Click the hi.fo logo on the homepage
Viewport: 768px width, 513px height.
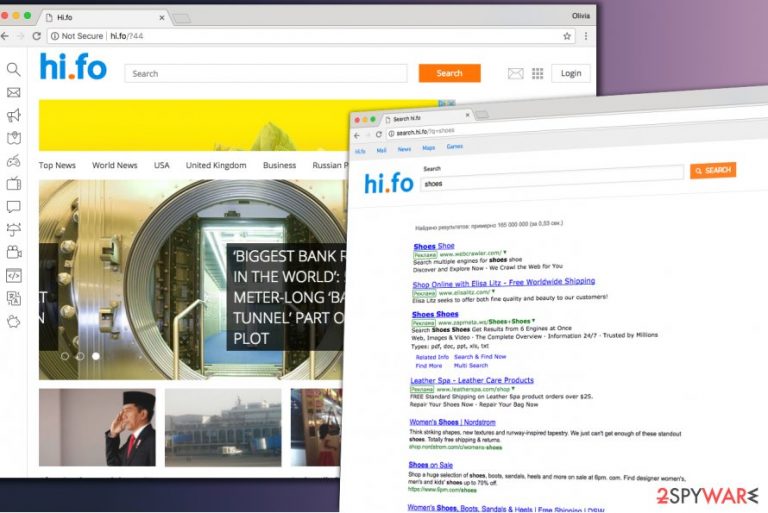point(73,67)
